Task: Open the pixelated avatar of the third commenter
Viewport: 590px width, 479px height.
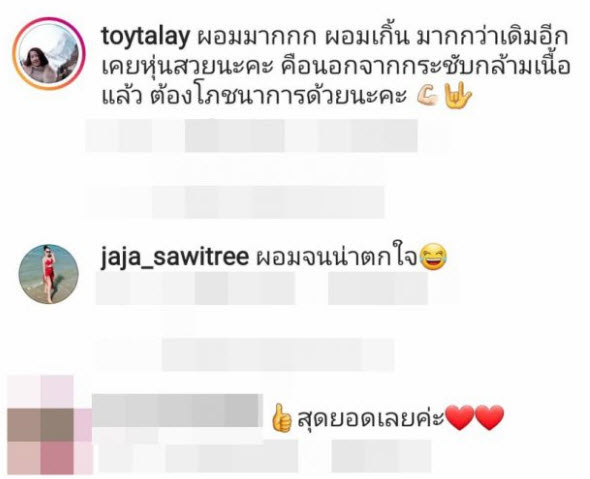Action: point(50,425)
